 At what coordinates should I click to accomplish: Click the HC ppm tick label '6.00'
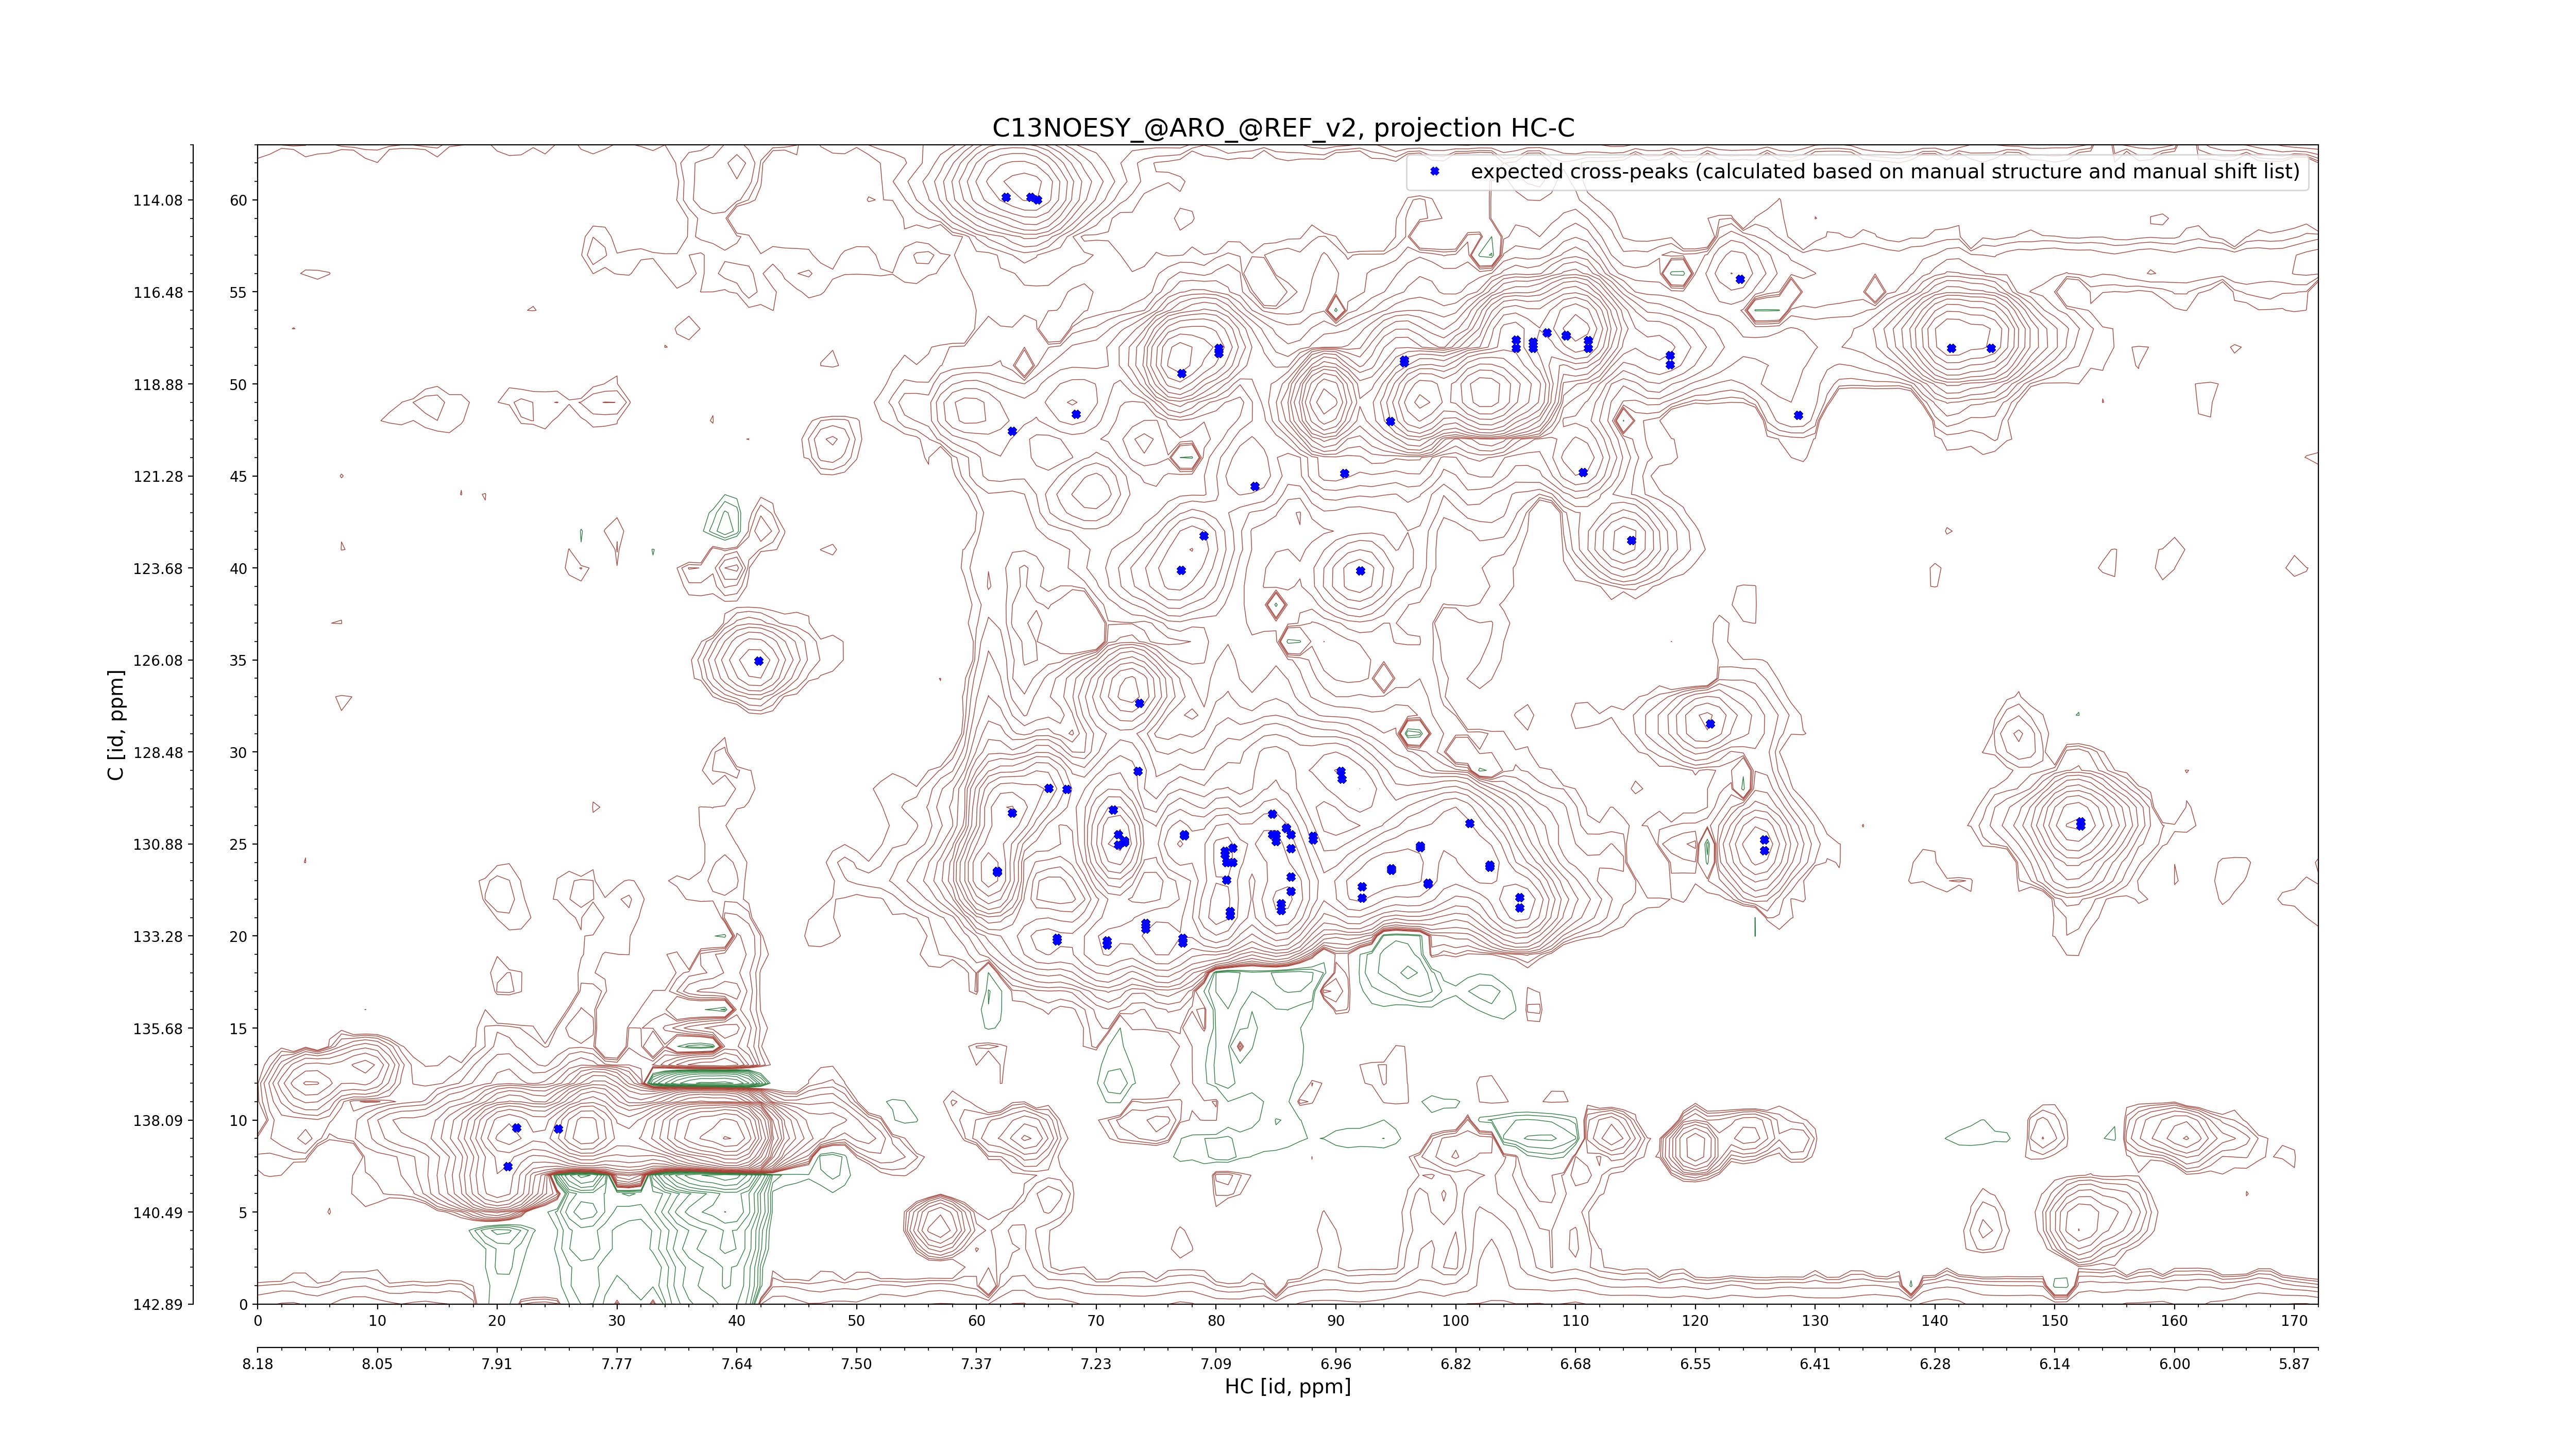(2174, 1364)
